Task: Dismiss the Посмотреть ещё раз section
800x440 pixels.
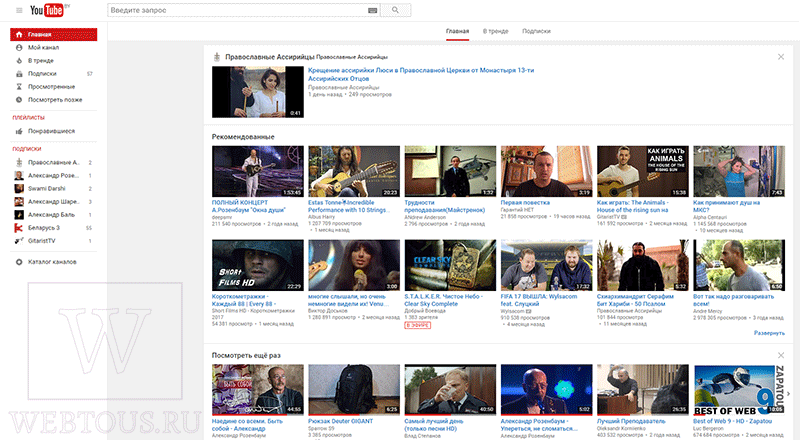Action: click(x=781, y=355)
